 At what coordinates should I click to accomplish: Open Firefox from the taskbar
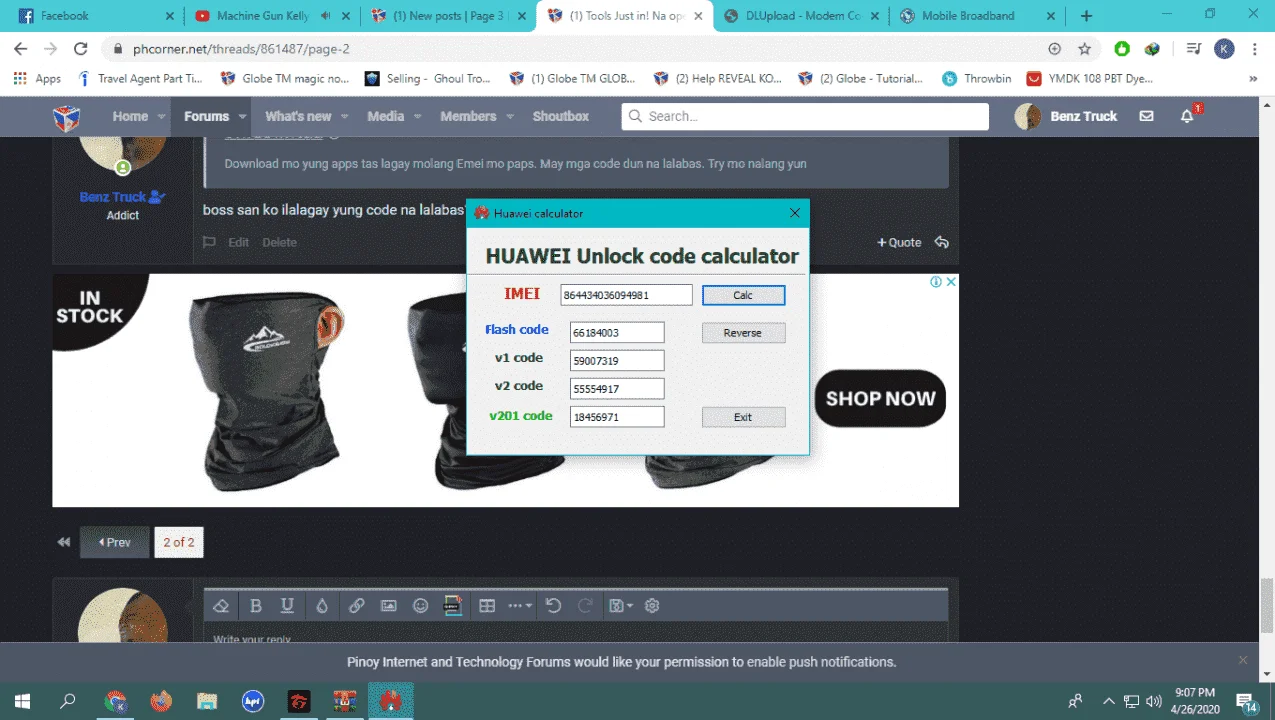[x=161, y=701]
